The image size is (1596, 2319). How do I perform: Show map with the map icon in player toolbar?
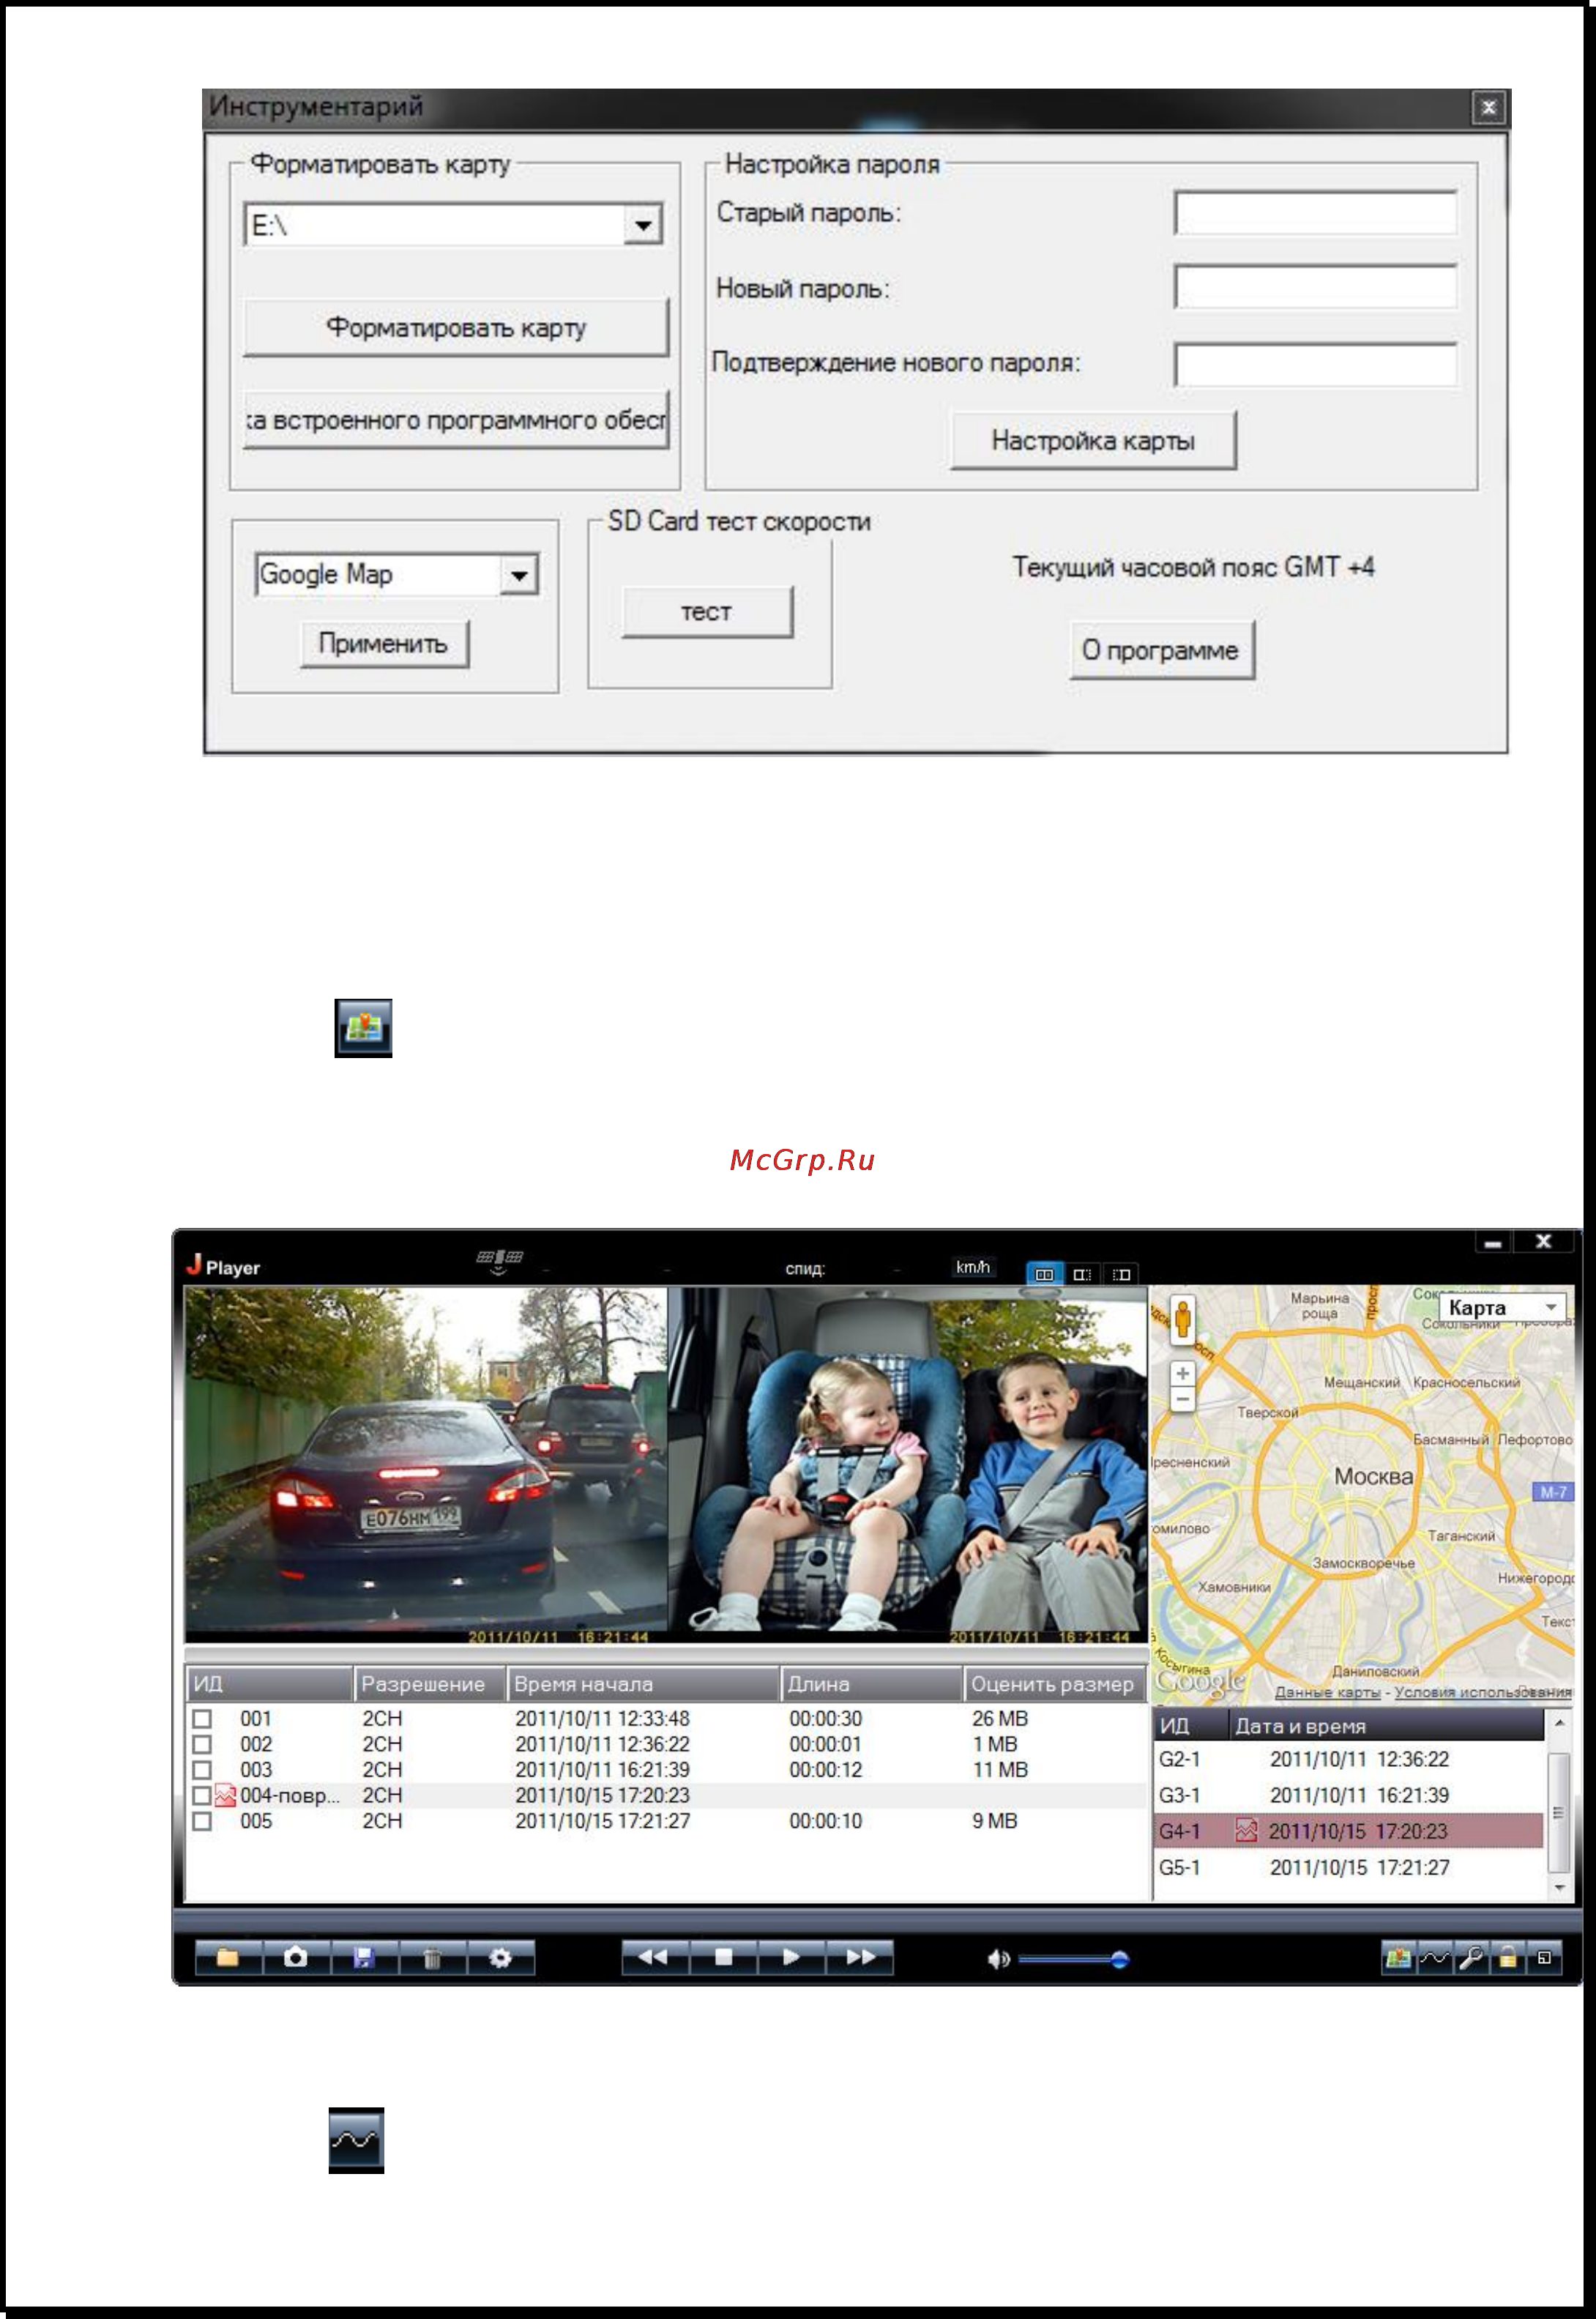[x=1398, y=1958]
